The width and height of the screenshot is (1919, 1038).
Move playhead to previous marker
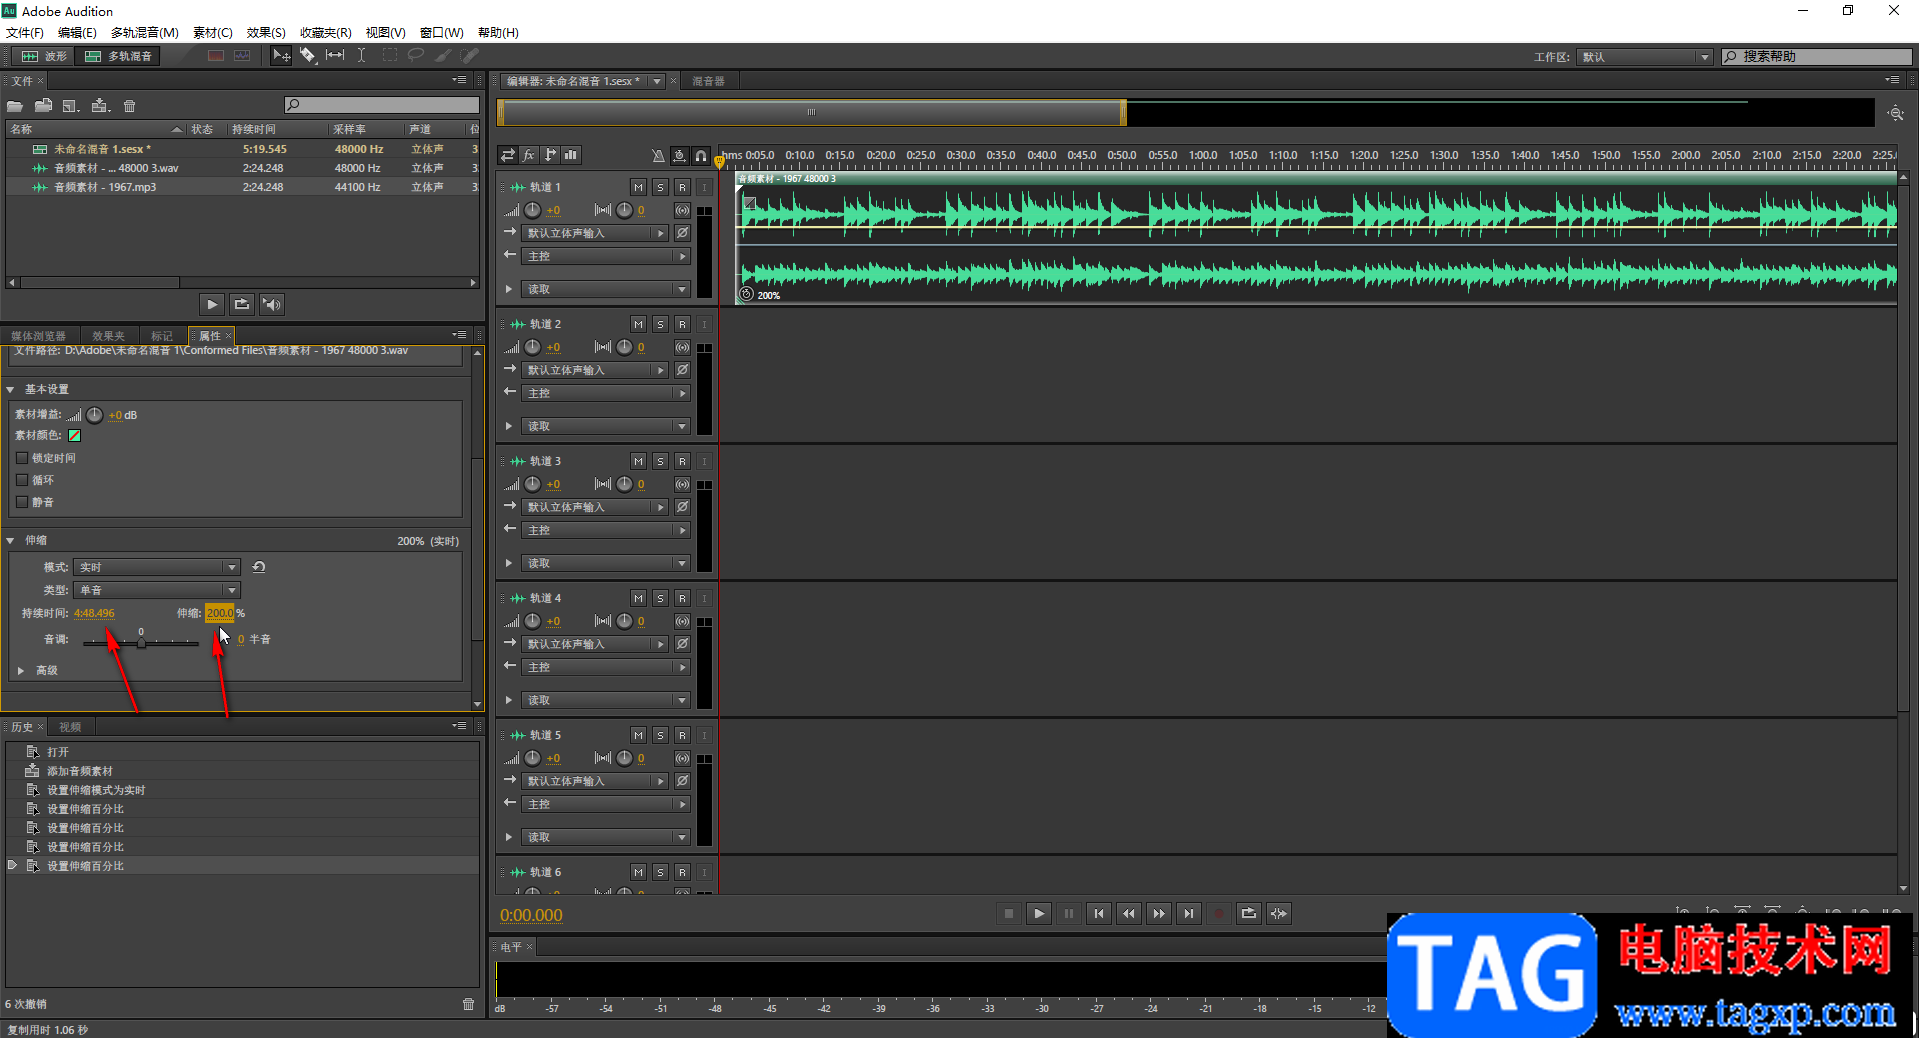tap(1099, 913)
